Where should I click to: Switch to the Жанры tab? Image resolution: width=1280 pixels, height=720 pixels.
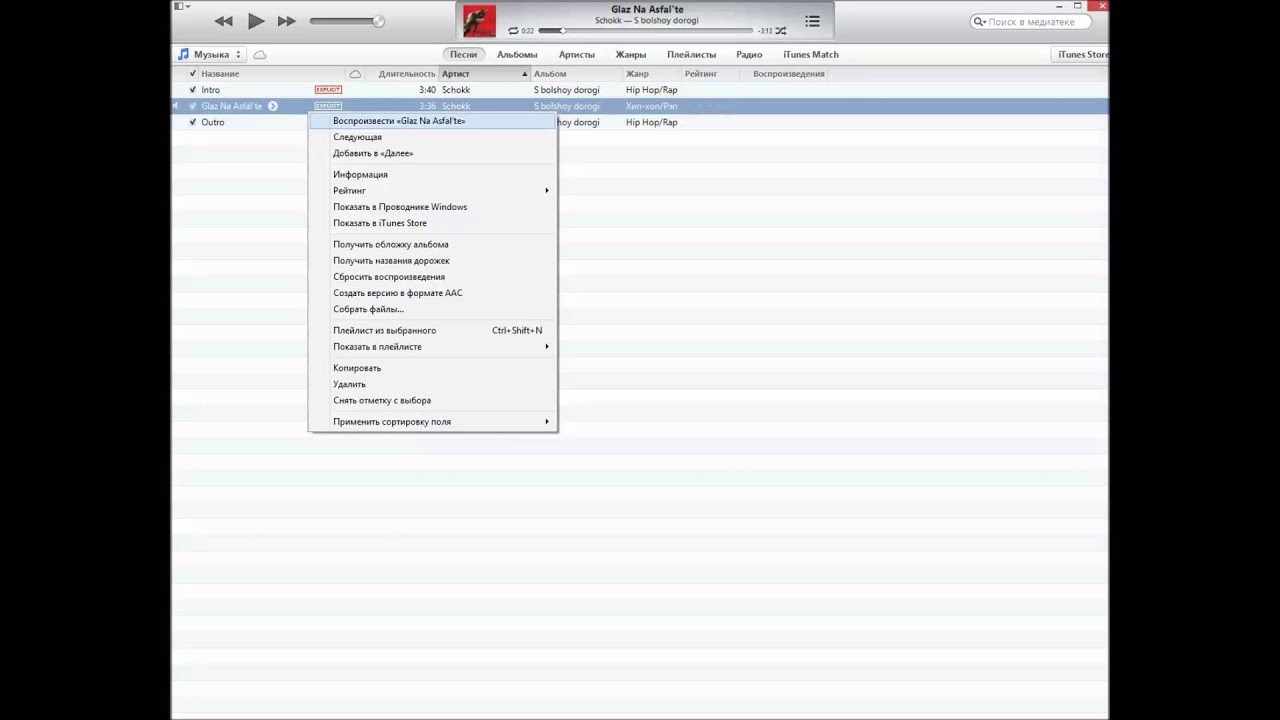tap(631, 54)
